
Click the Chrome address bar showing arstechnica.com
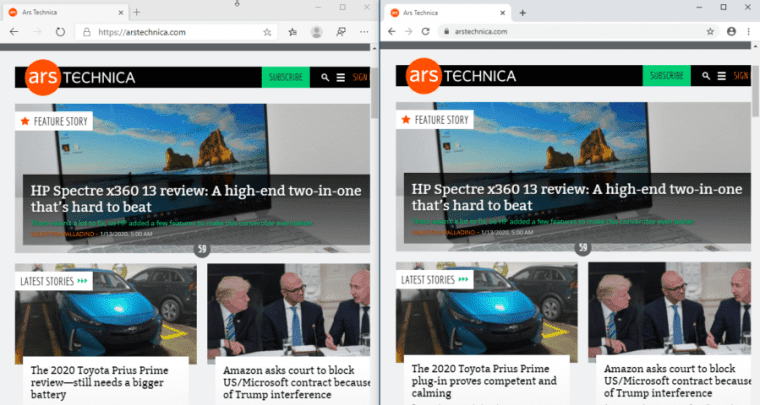[x=577, y=31]
